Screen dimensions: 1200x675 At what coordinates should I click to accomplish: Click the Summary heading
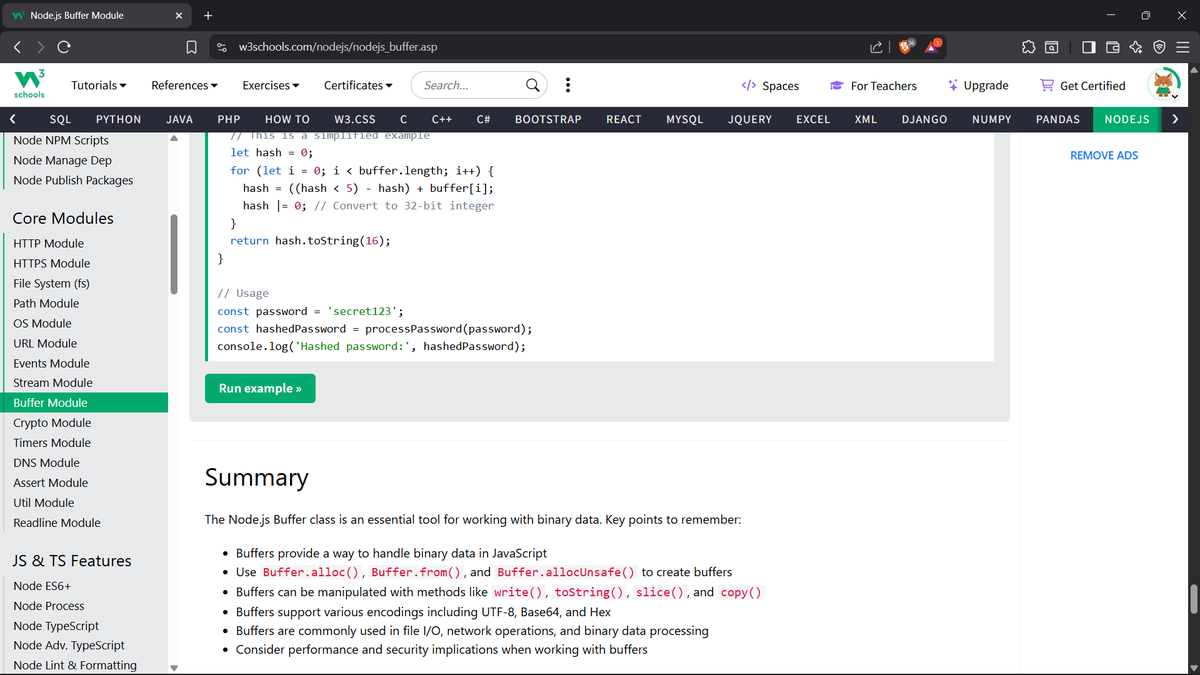coord(257,478)
